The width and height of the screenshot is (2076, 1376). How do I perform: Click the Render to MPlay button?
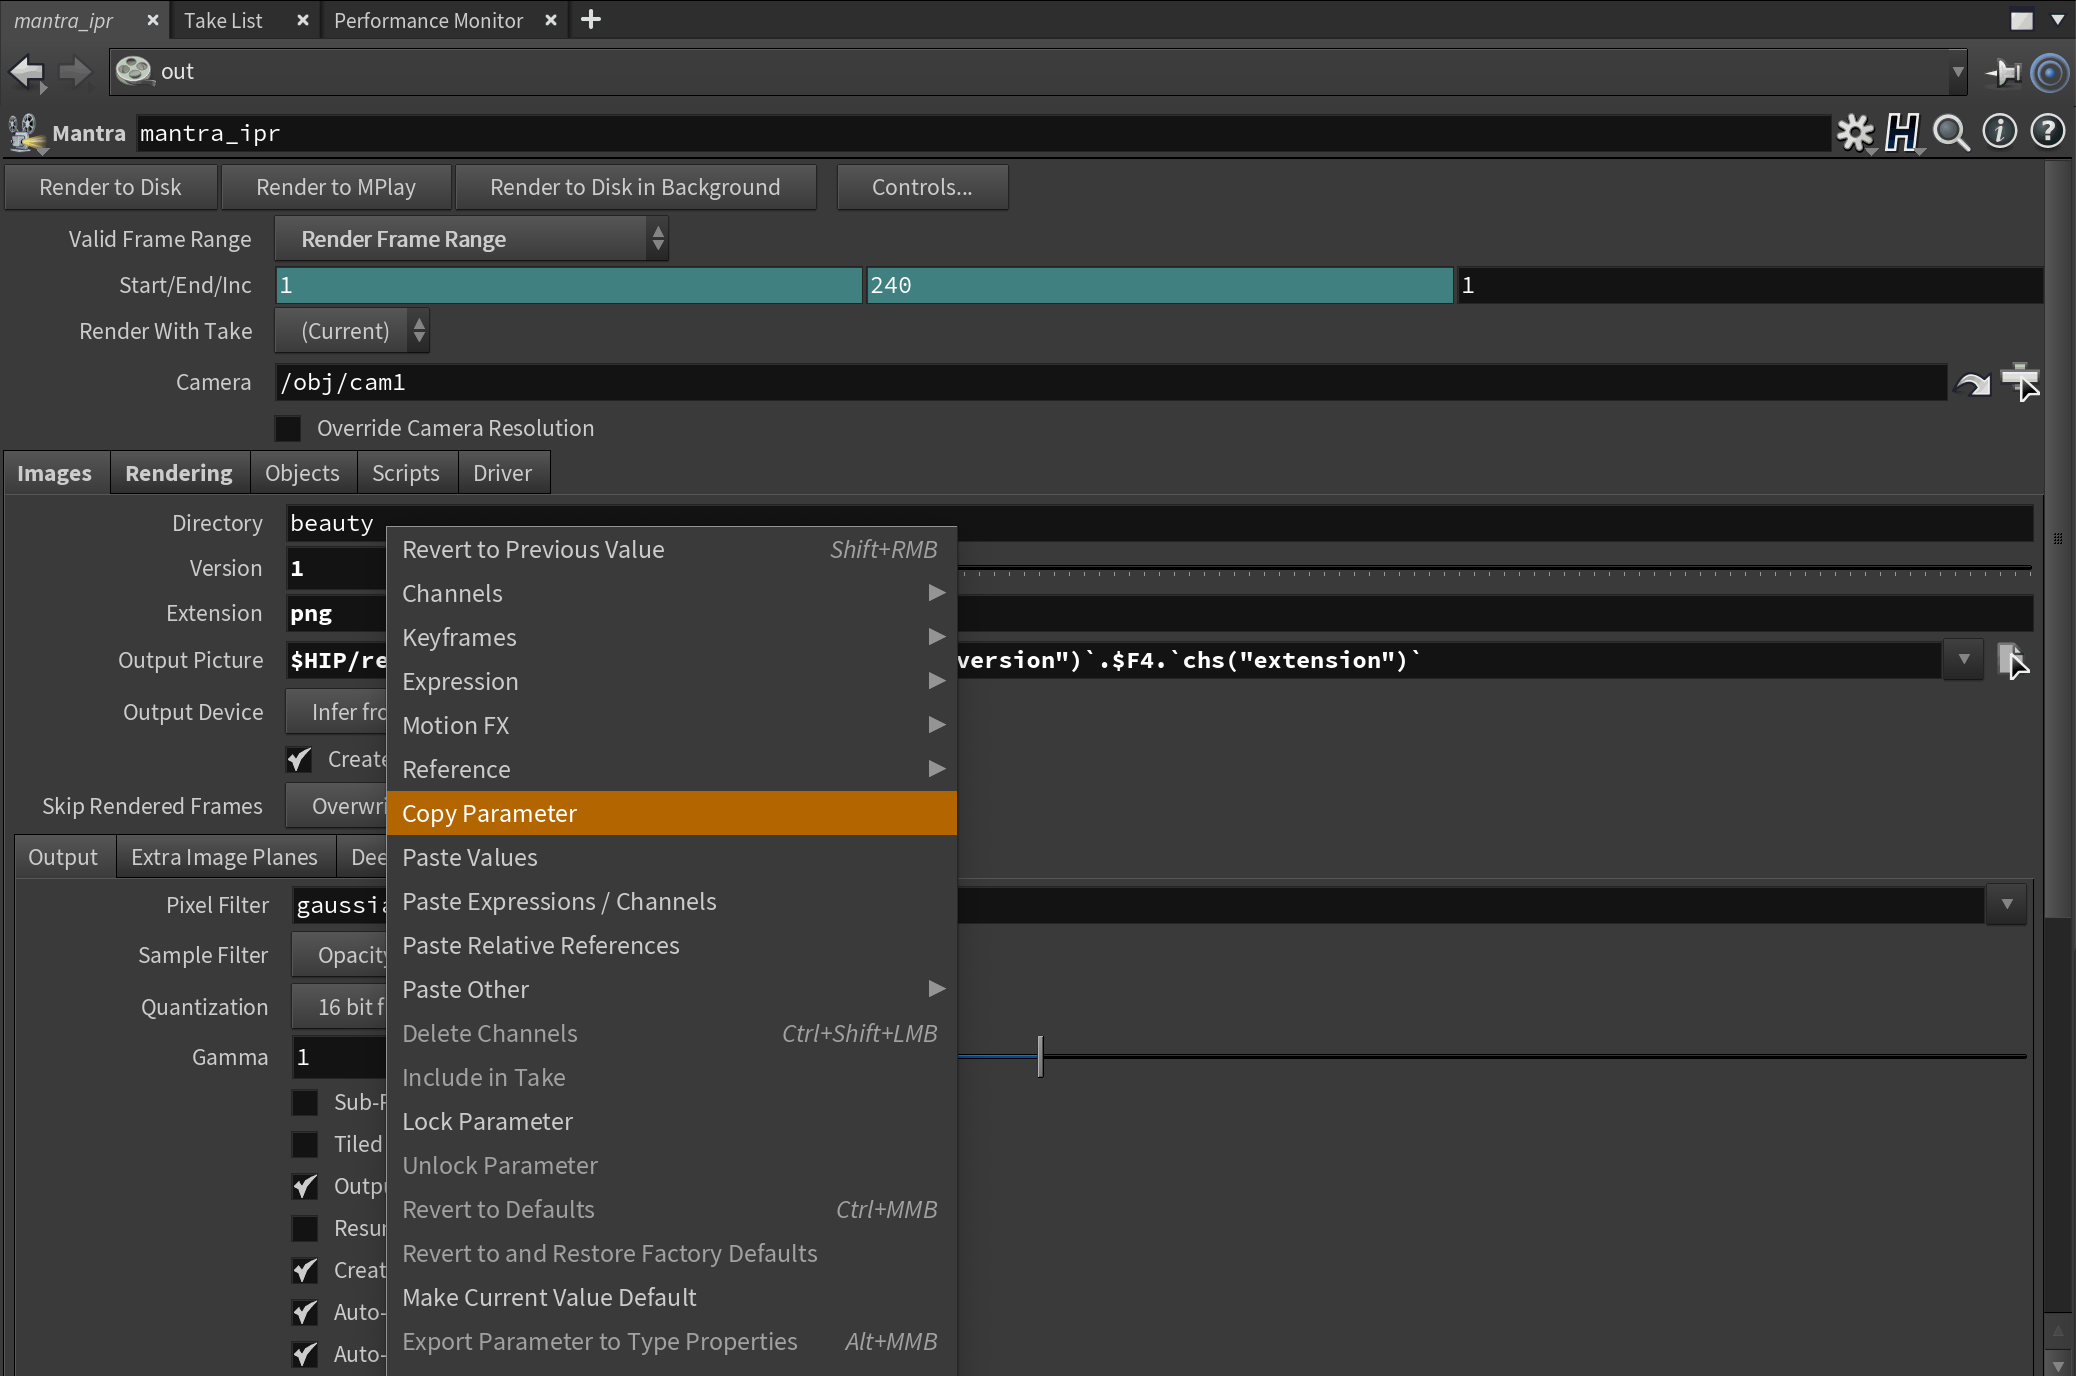(335, 187)
